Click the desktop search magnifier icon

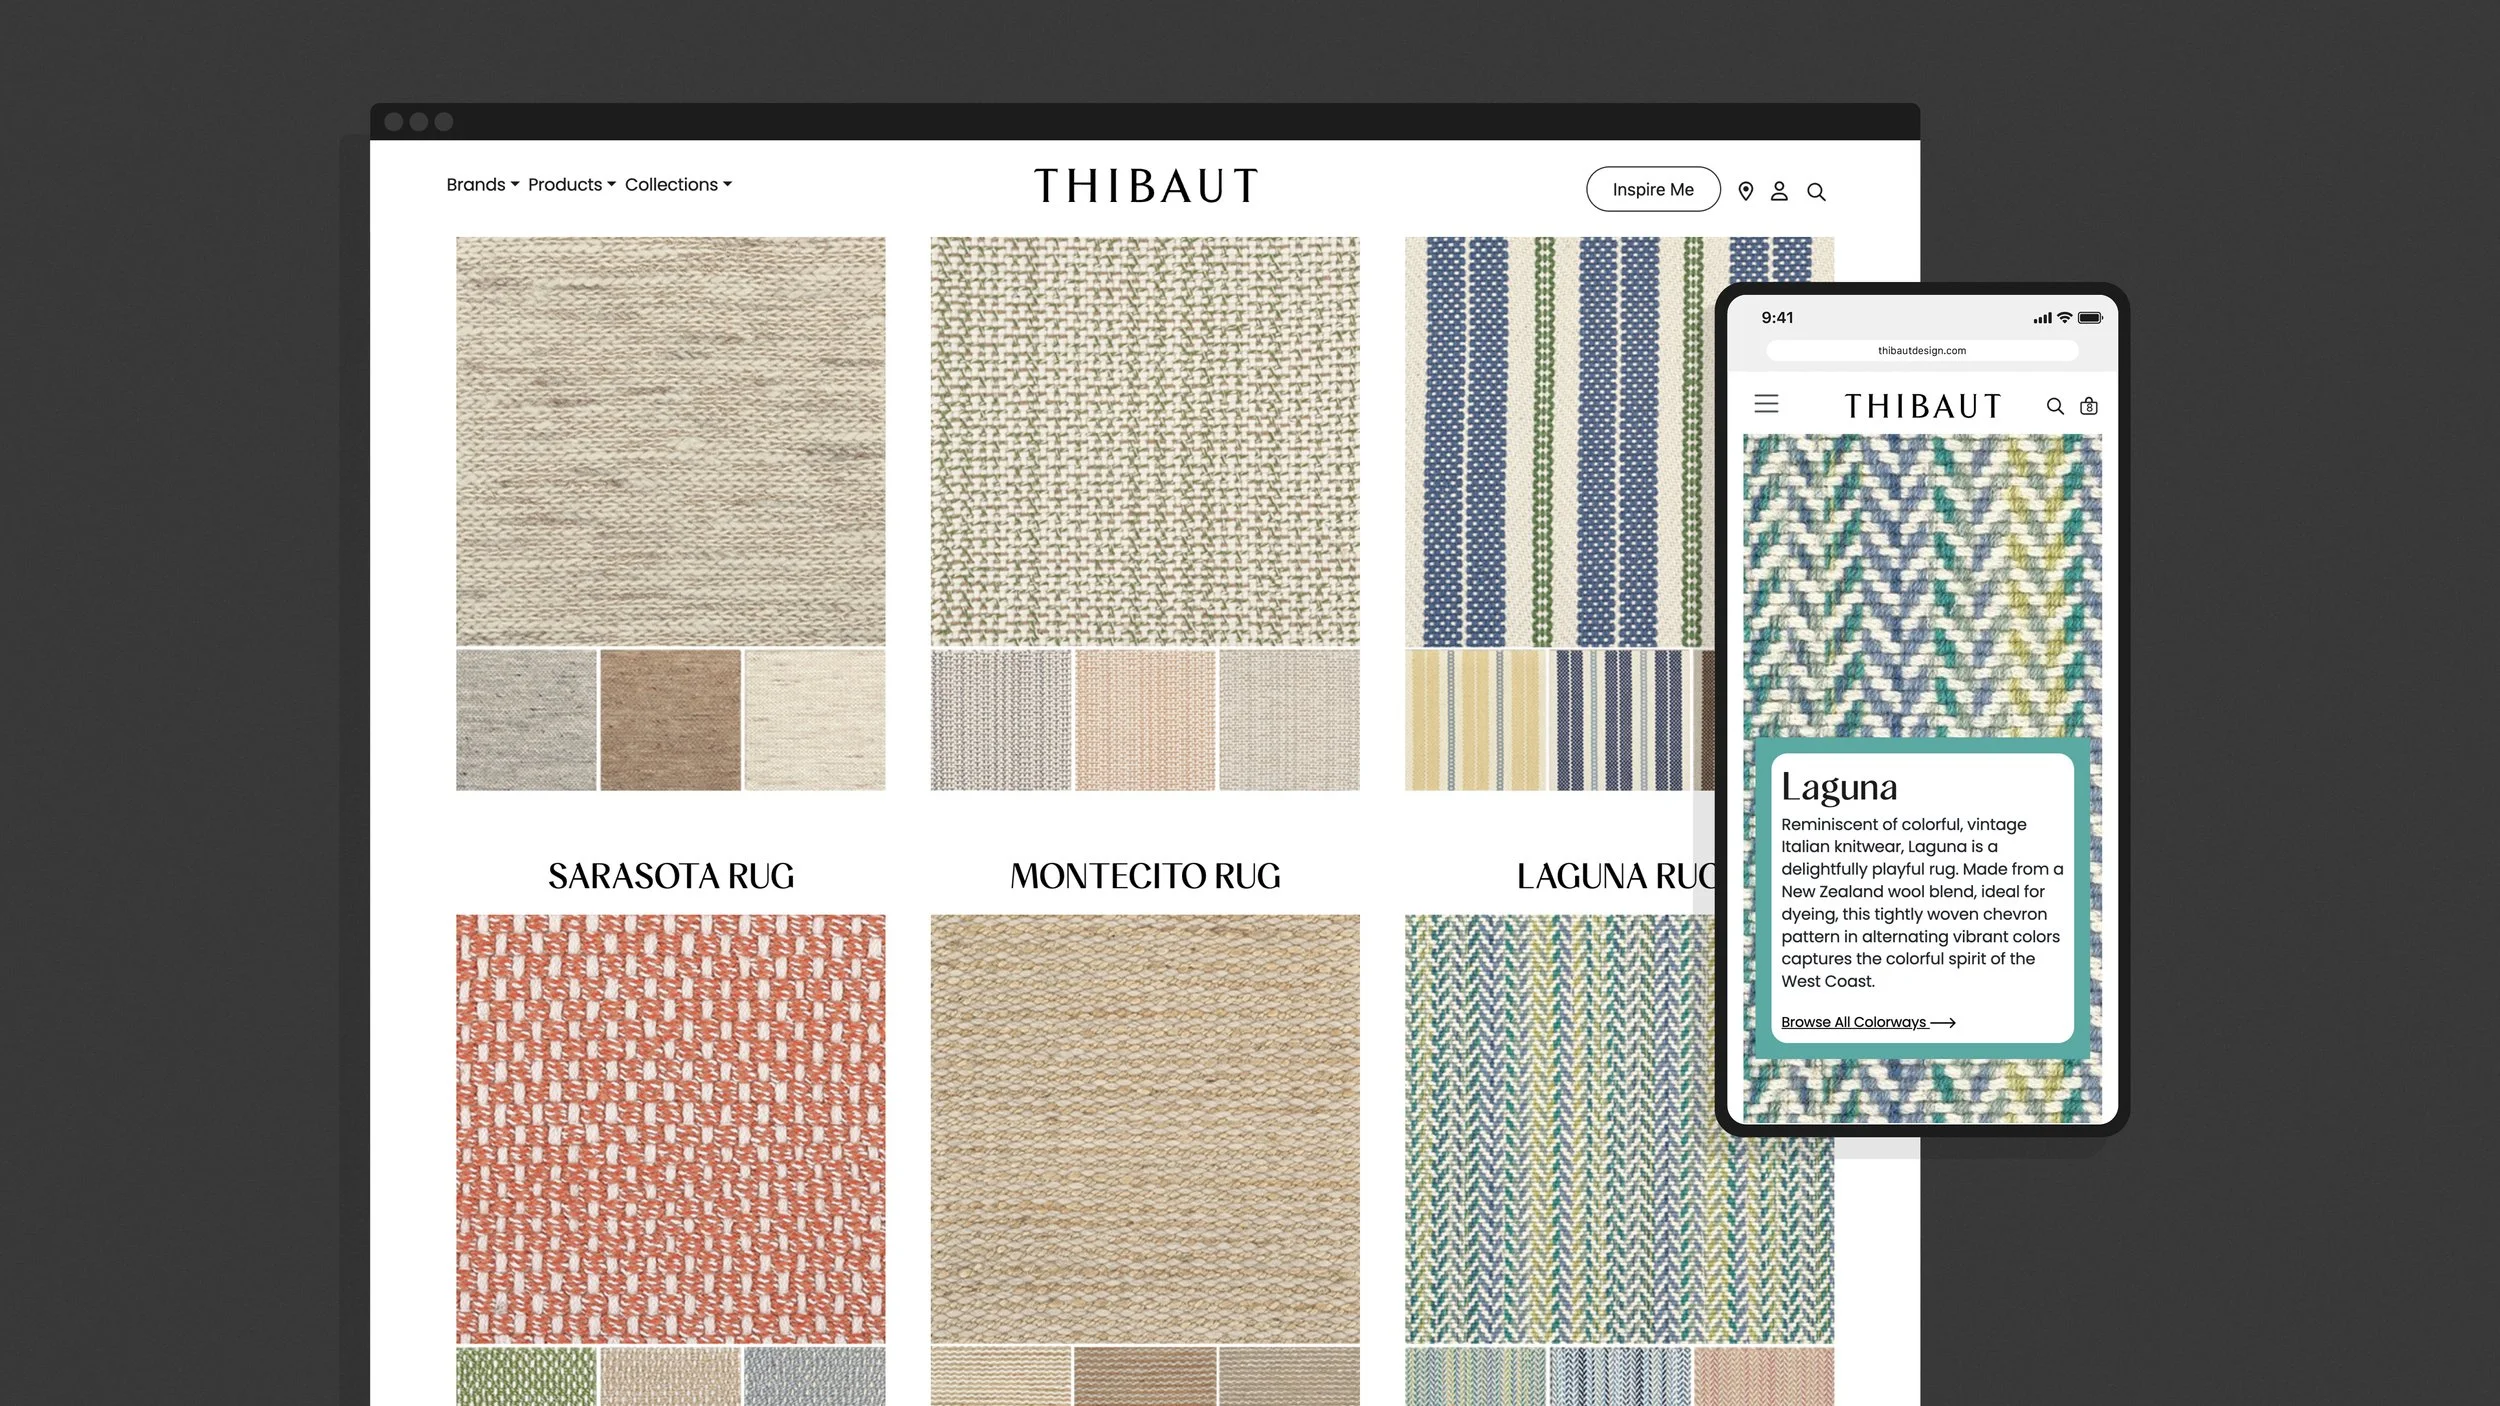[x=1816, y=191]
